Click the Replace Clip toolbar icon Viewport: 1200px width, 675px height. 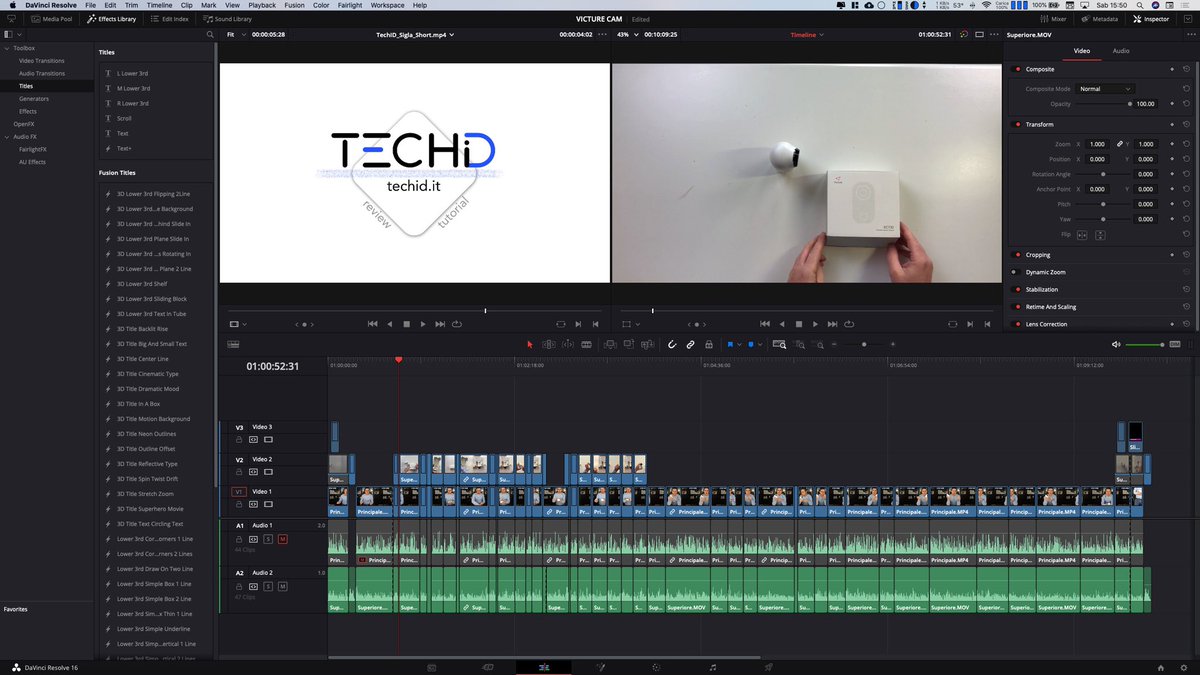[x=647, y=344]
